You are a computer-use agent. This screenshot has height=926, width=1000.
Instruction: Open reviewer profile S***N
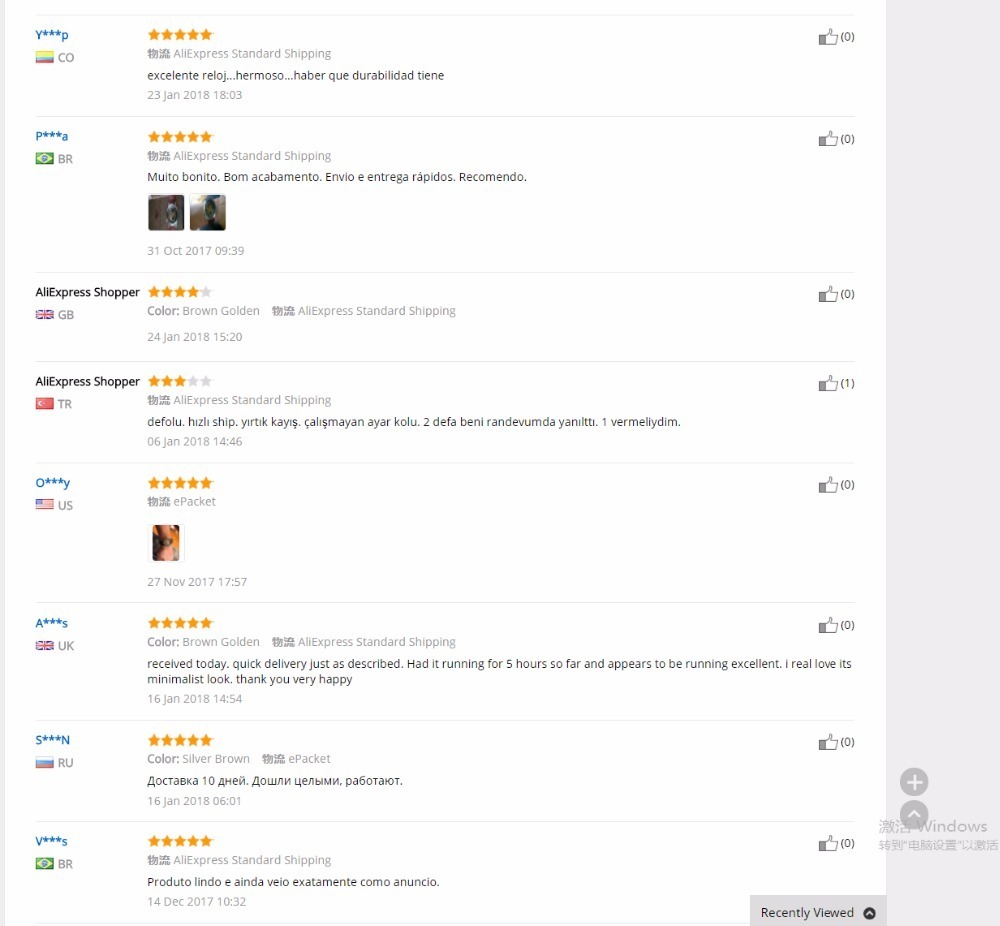click(52, 740)
